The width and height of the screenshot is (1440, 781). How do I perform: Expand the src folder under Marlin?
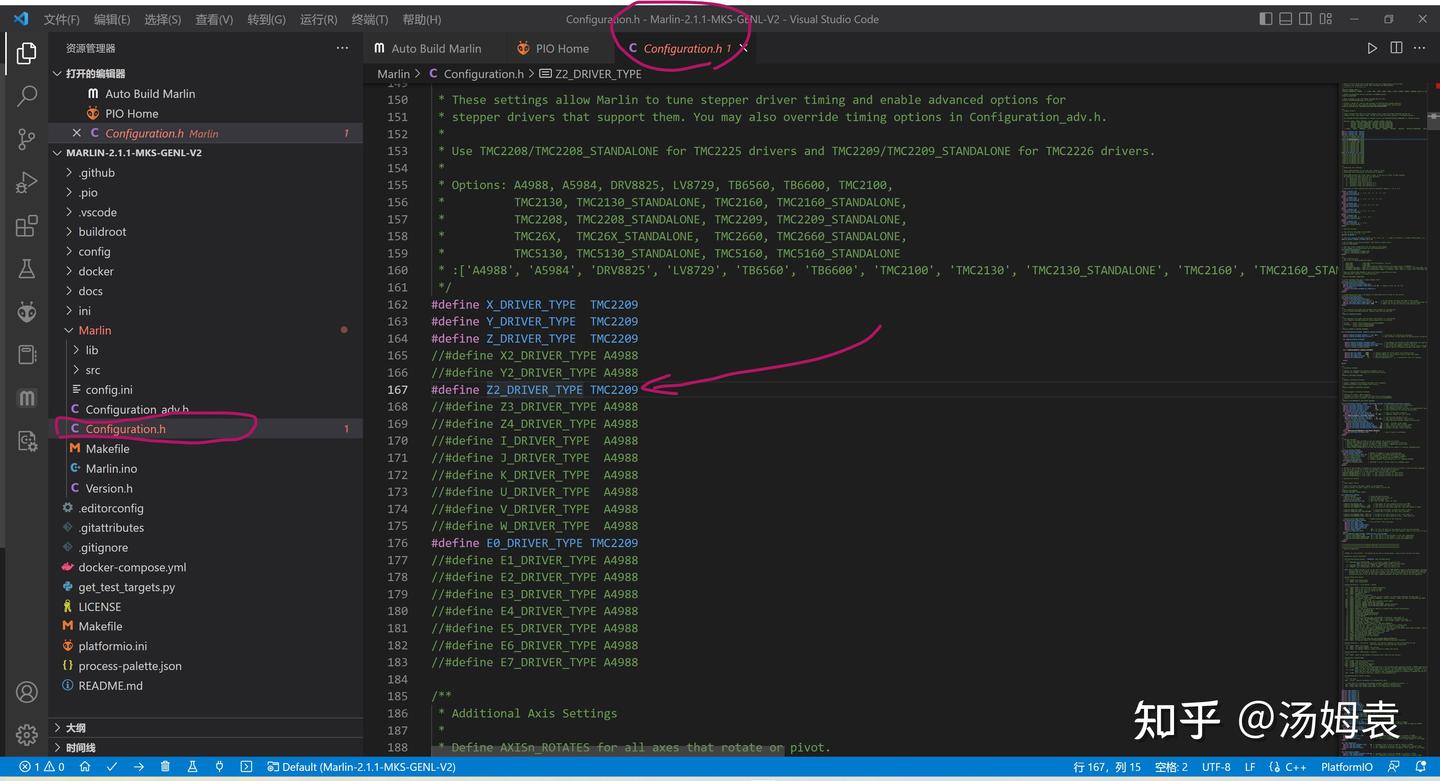(x=92, y=370)
